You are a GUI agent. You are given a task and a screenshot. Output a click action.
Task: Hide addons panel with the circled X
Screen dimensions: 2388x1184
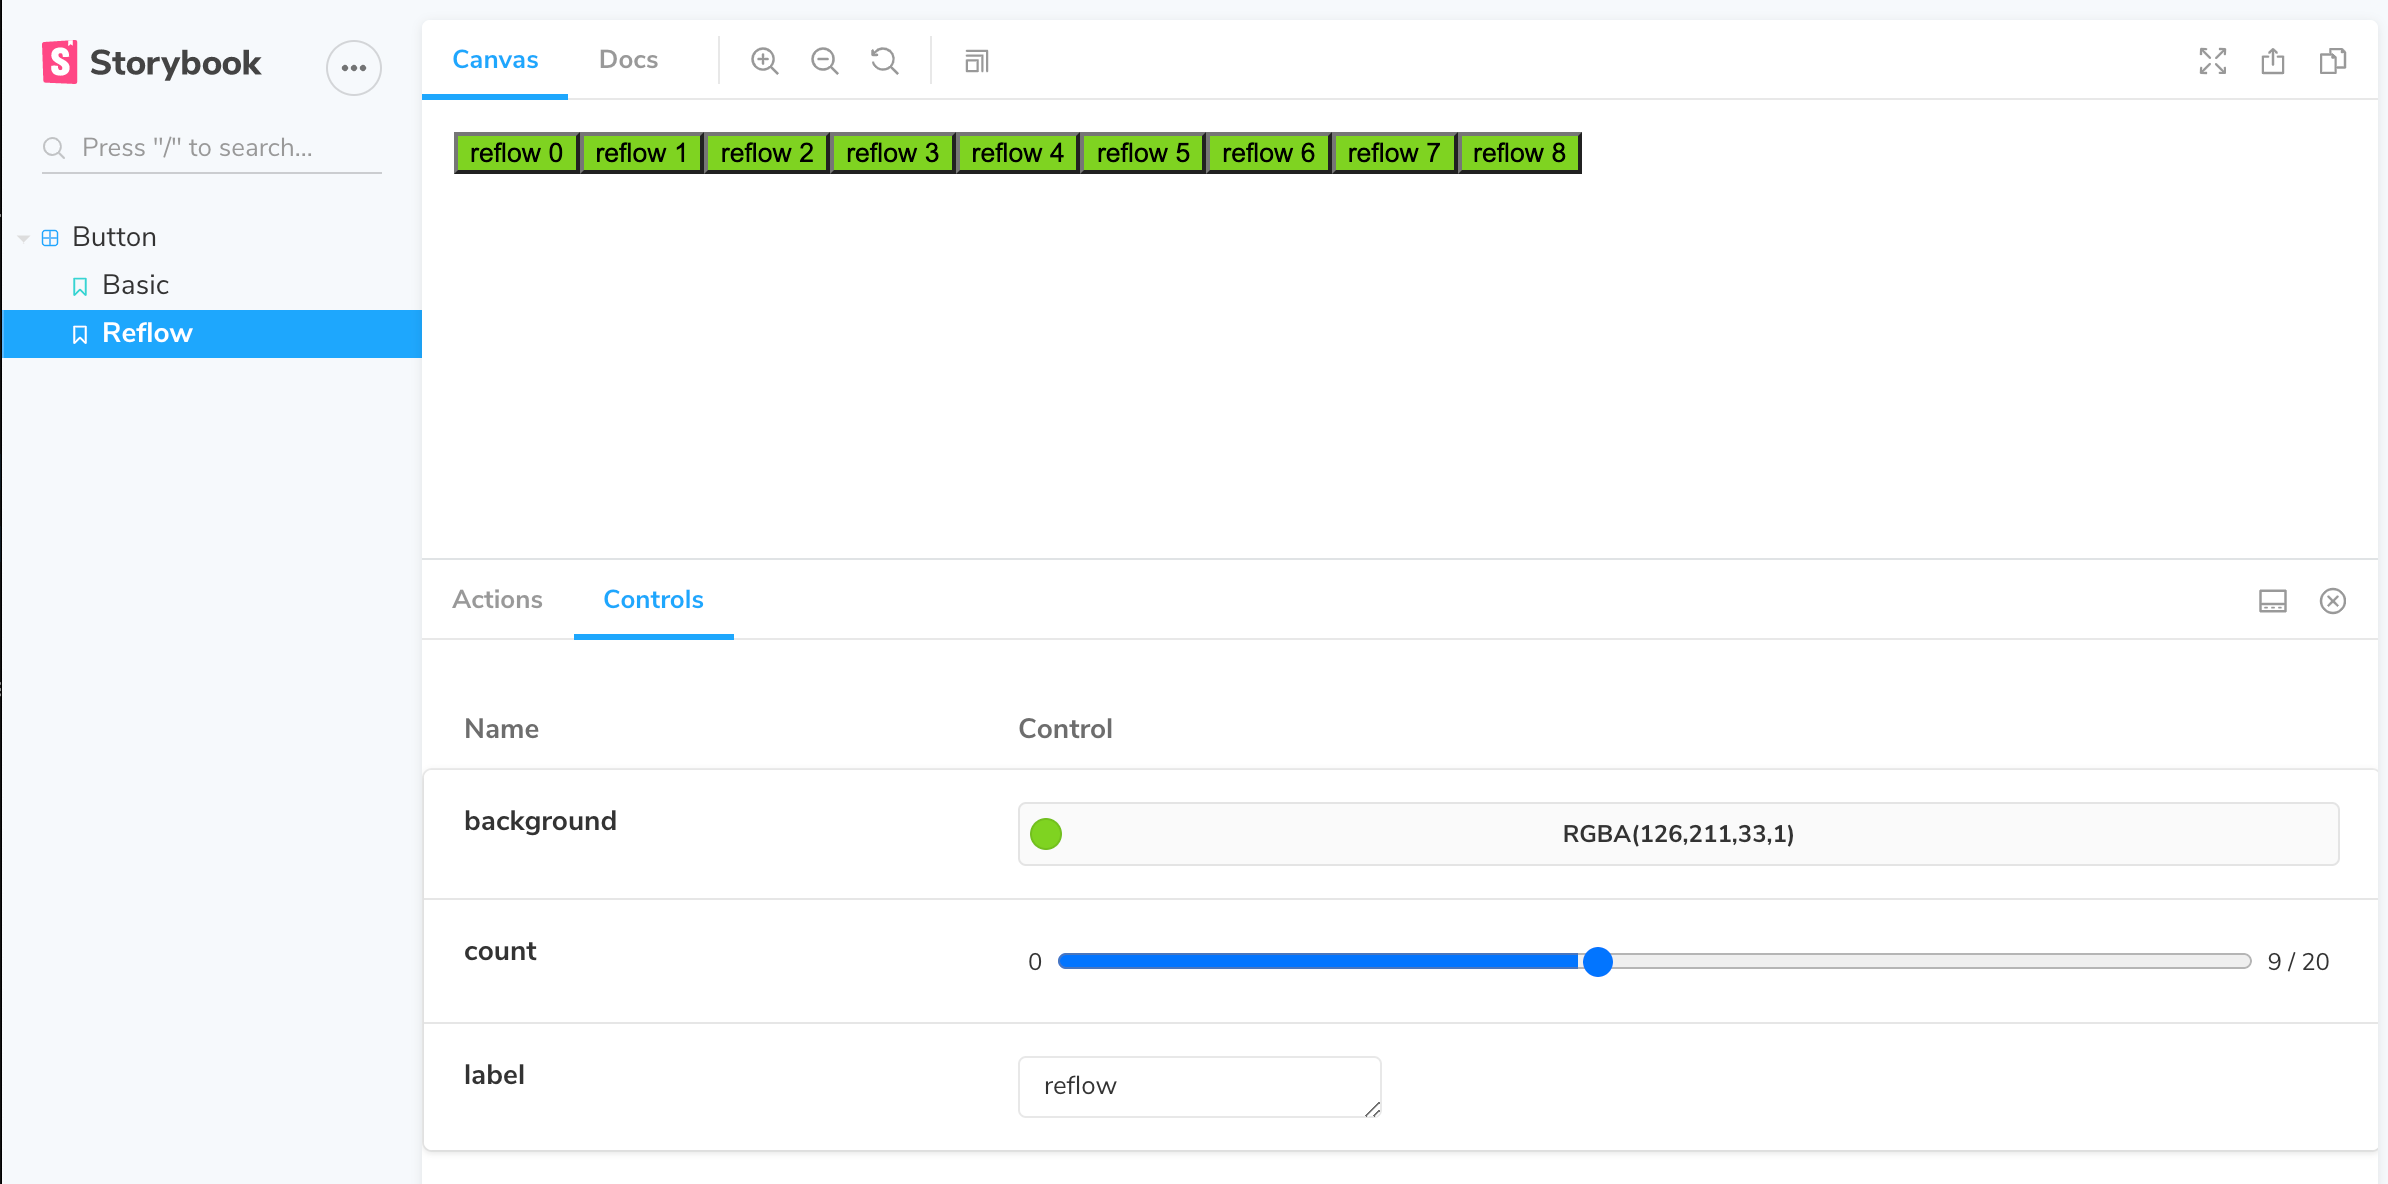(x=2332, y=601)
